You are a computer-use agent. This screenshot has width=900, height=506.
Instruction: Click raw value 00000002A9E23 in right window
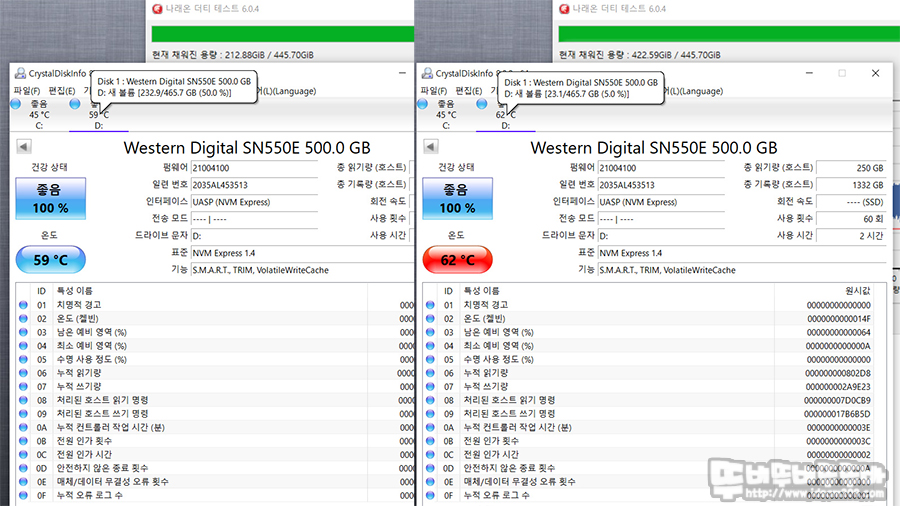tap(839, 386)
